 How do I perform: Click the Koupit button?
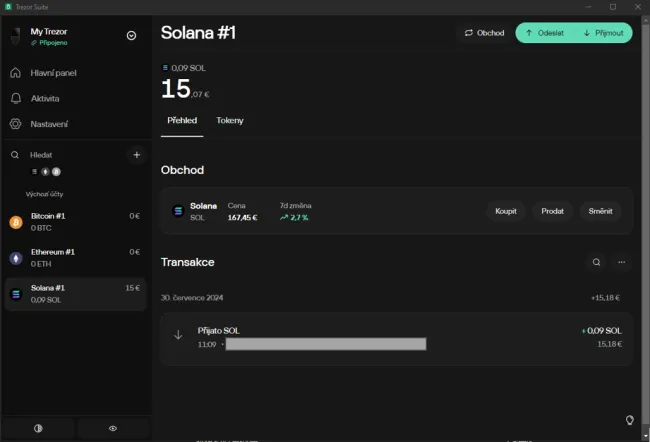506,211
